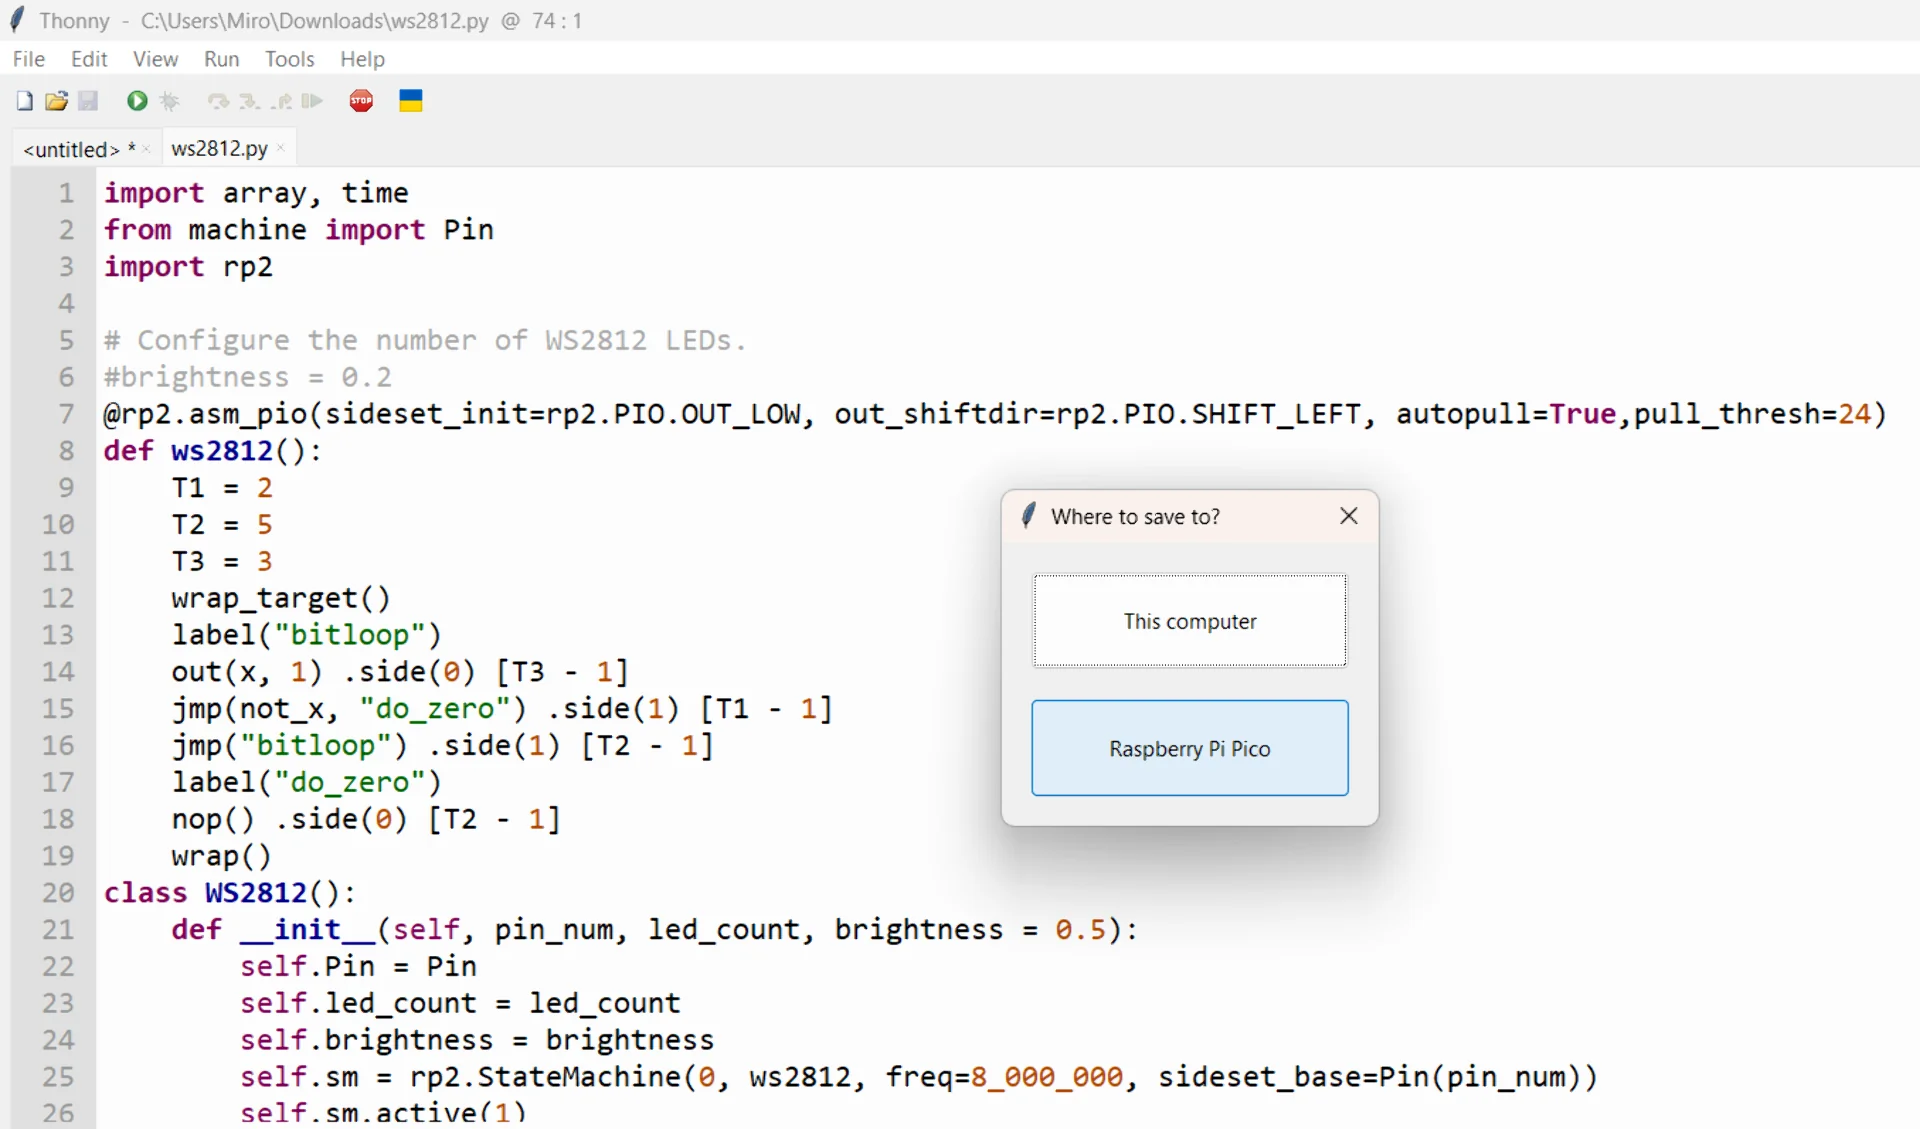This screenshot has height=1129, width=1920.
Task: Click the Open file folder icon
Action: click(56, 101)
